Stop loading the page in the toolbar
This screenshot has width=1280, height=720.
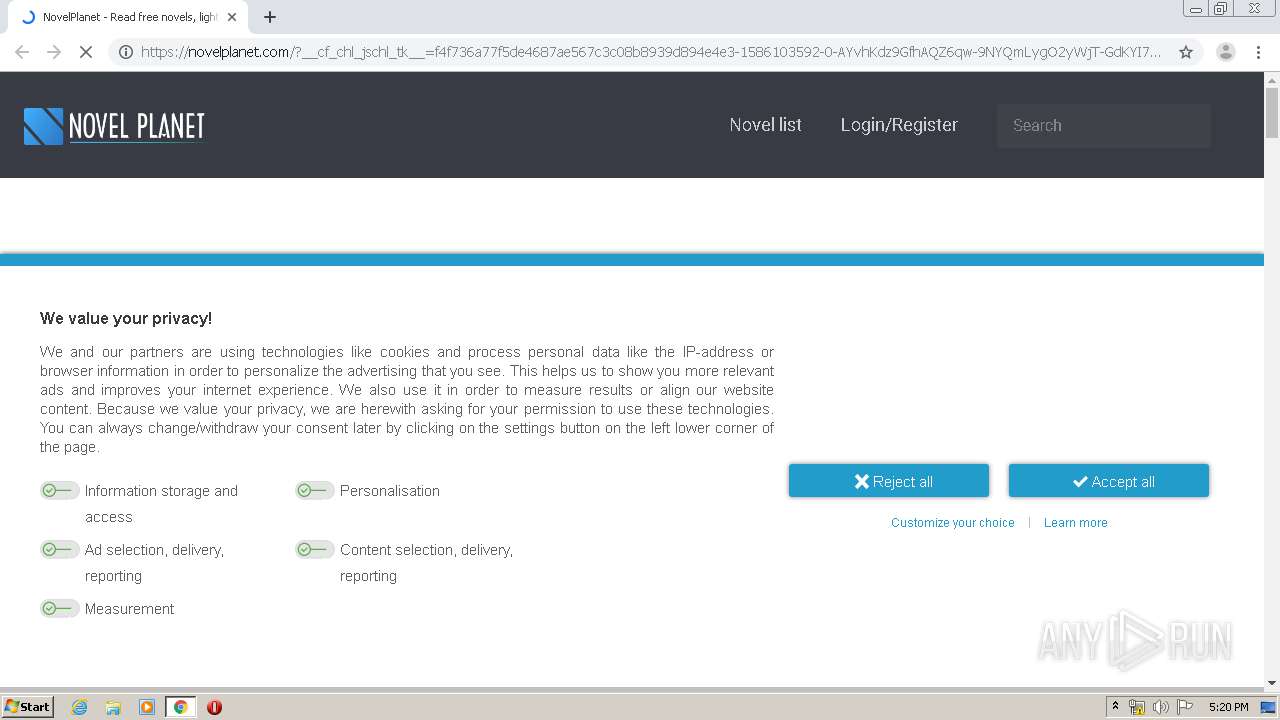point(86,52)
